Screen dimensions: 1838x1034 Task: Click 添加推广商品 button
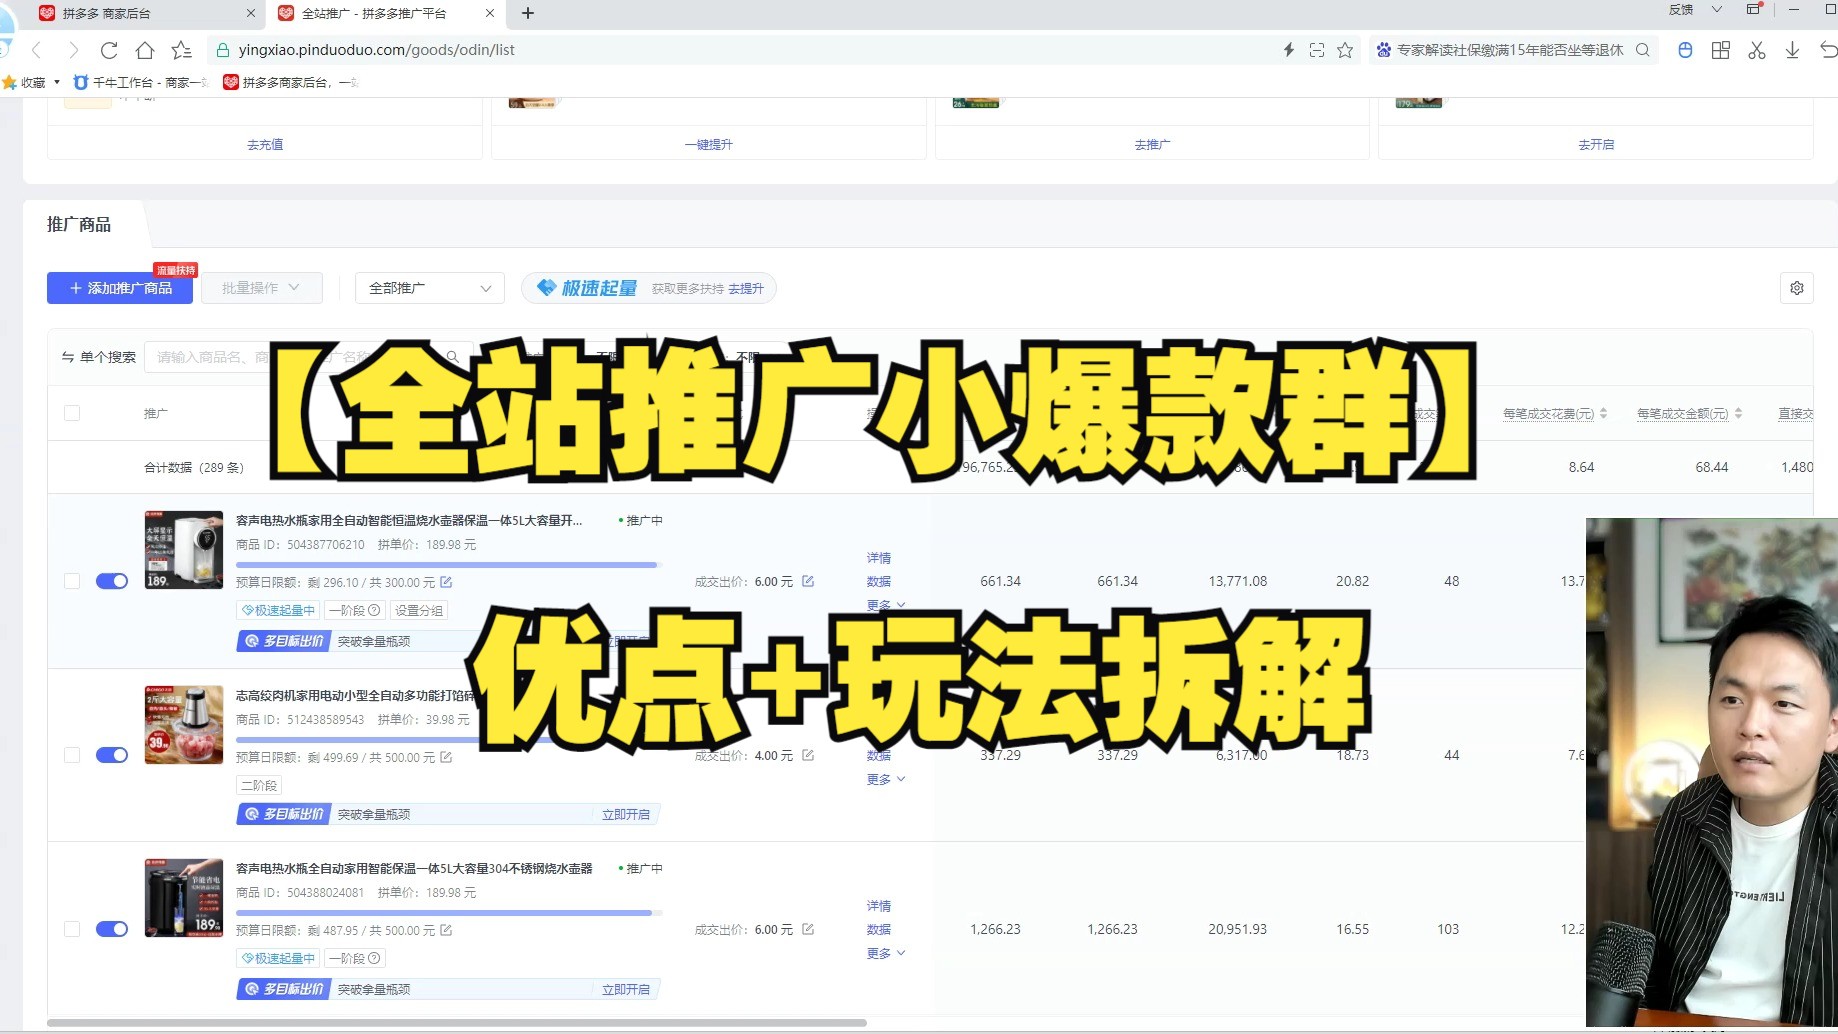tap(120, 288)
